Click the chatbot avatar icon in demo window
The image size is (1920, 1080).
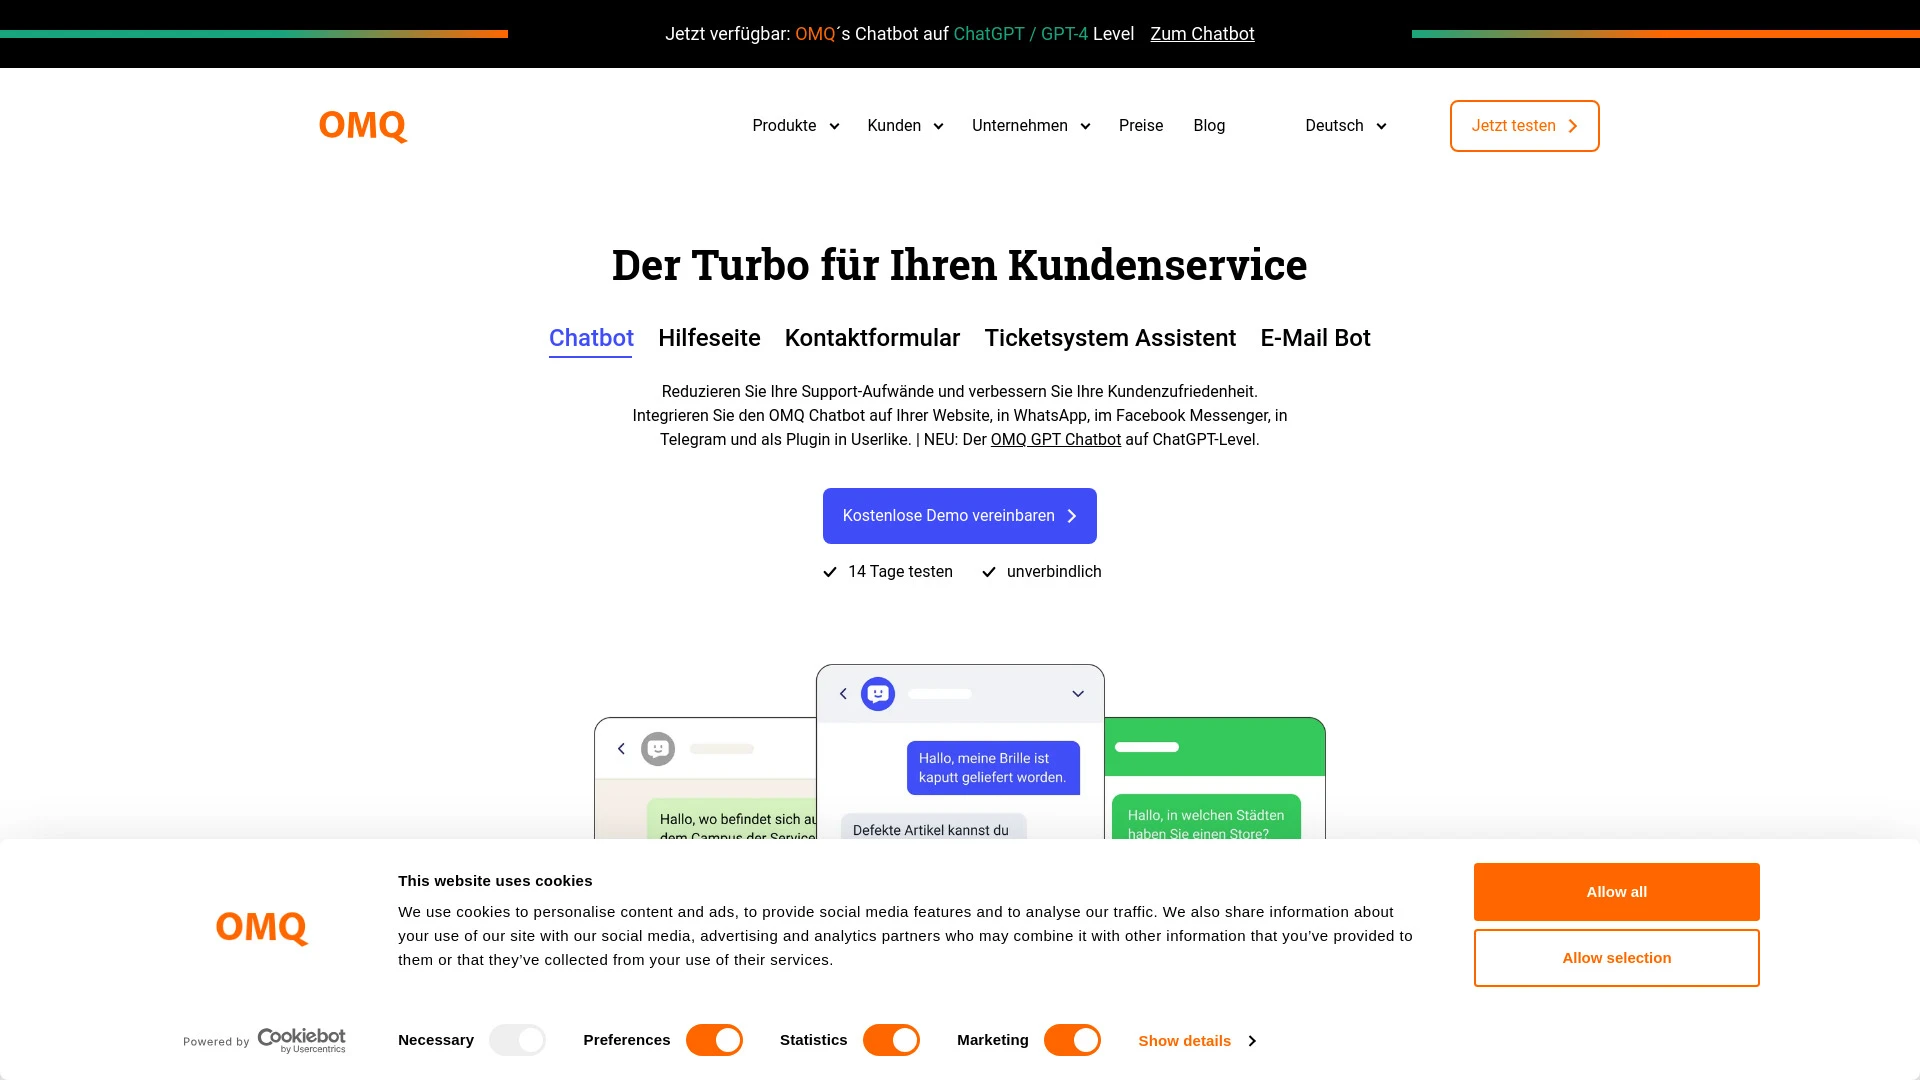pos(878,694)
